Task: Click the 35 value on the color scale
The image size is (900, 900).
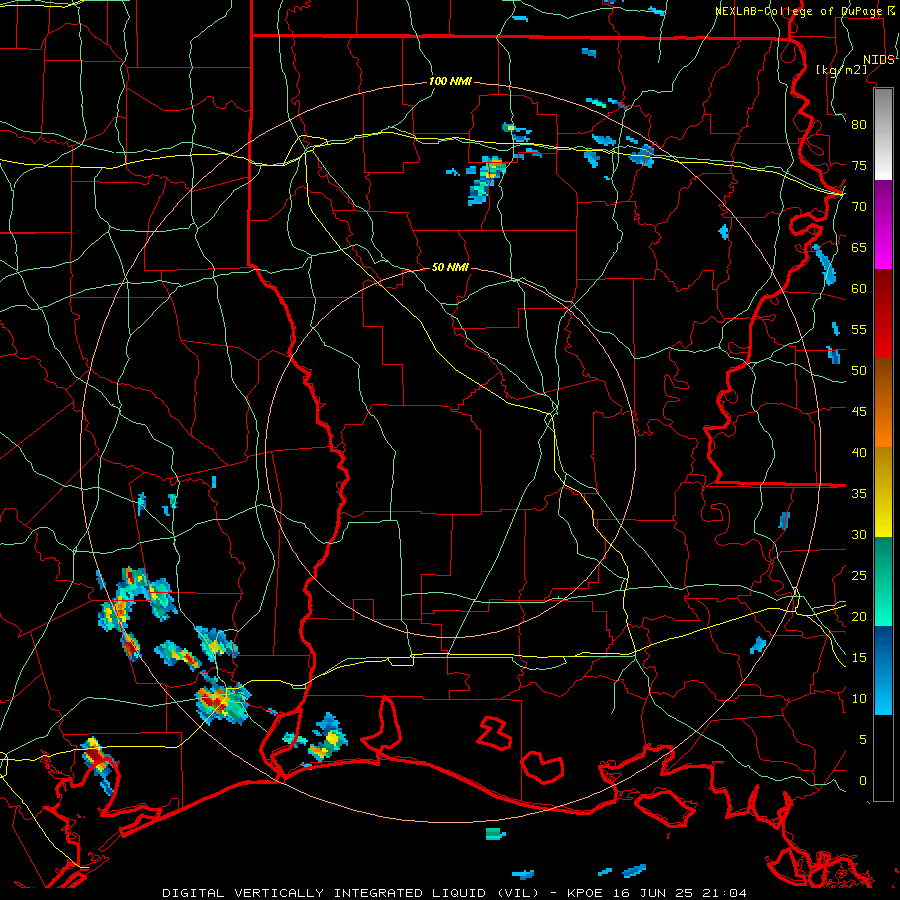Action: click(859, 494)
